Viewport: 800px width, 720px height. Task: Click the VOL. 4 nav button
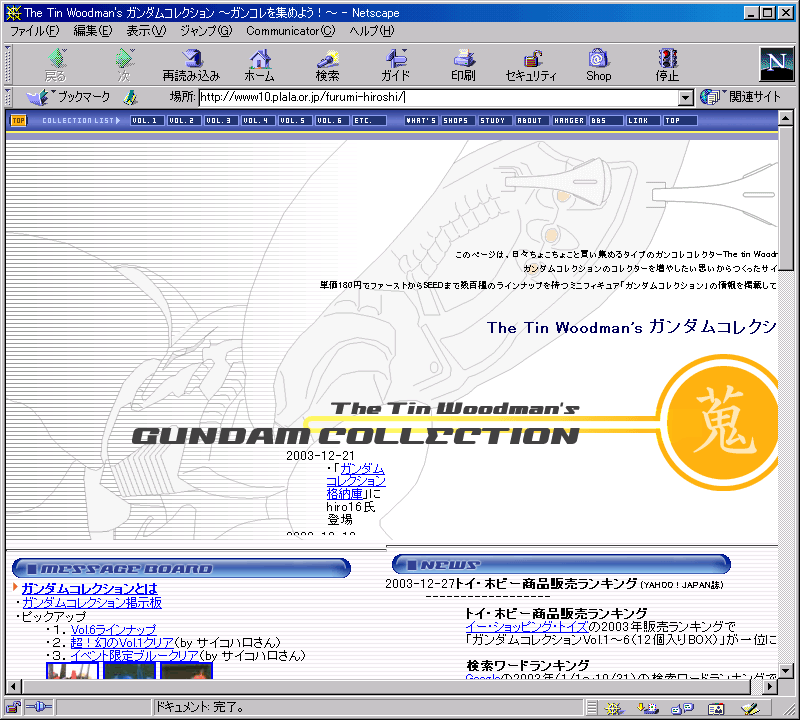258,120
